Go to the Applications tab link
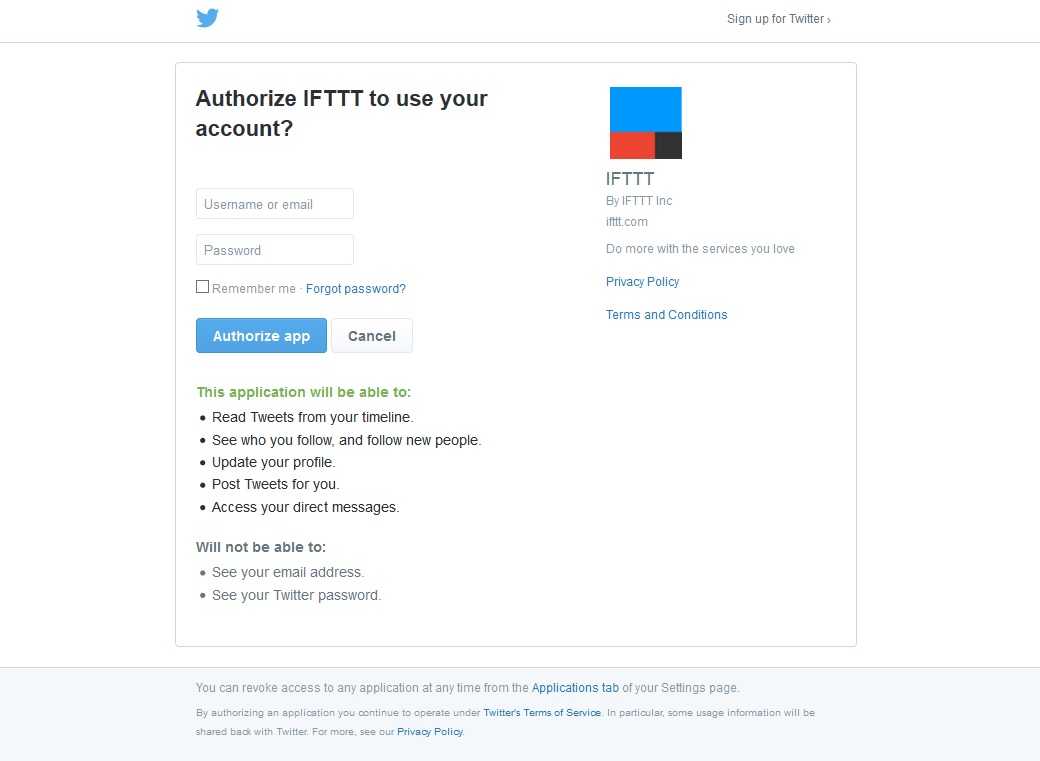Viewport: 1040px width, 761px height. [x=575, y=687]
